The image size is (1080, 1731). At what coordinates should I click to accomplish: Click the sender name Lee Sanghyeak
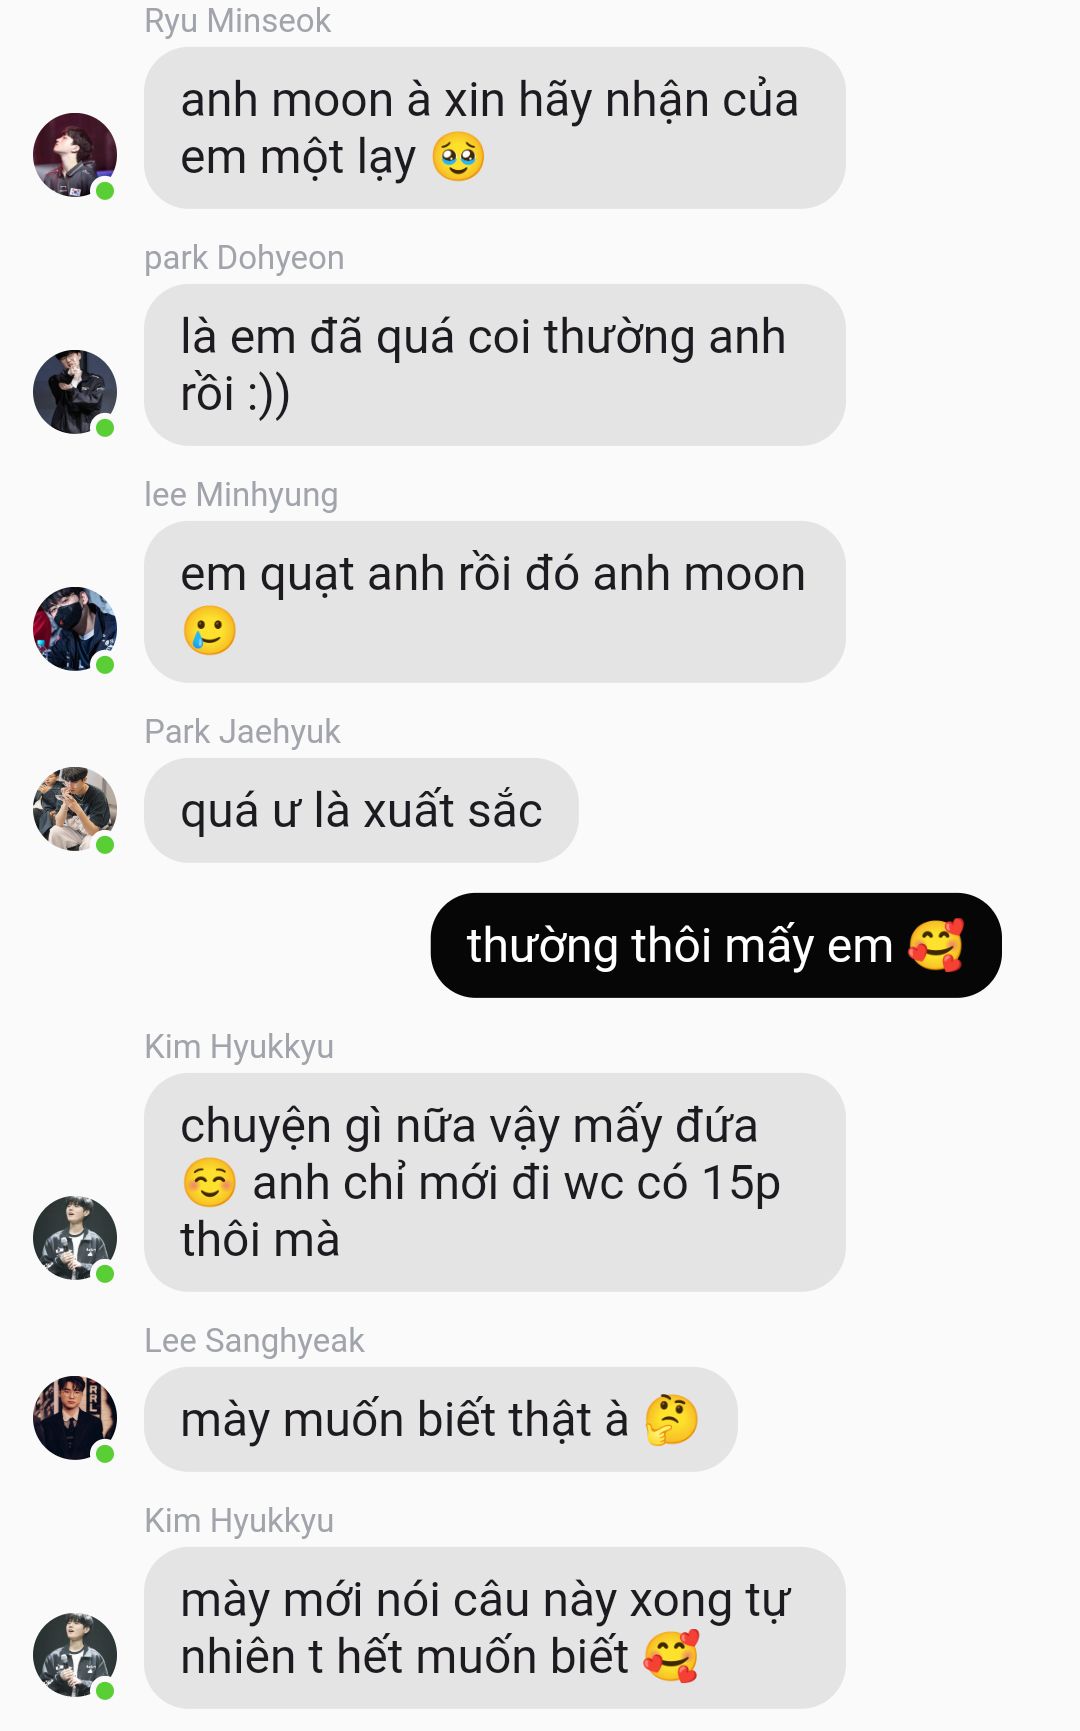tap(254, 1340)
